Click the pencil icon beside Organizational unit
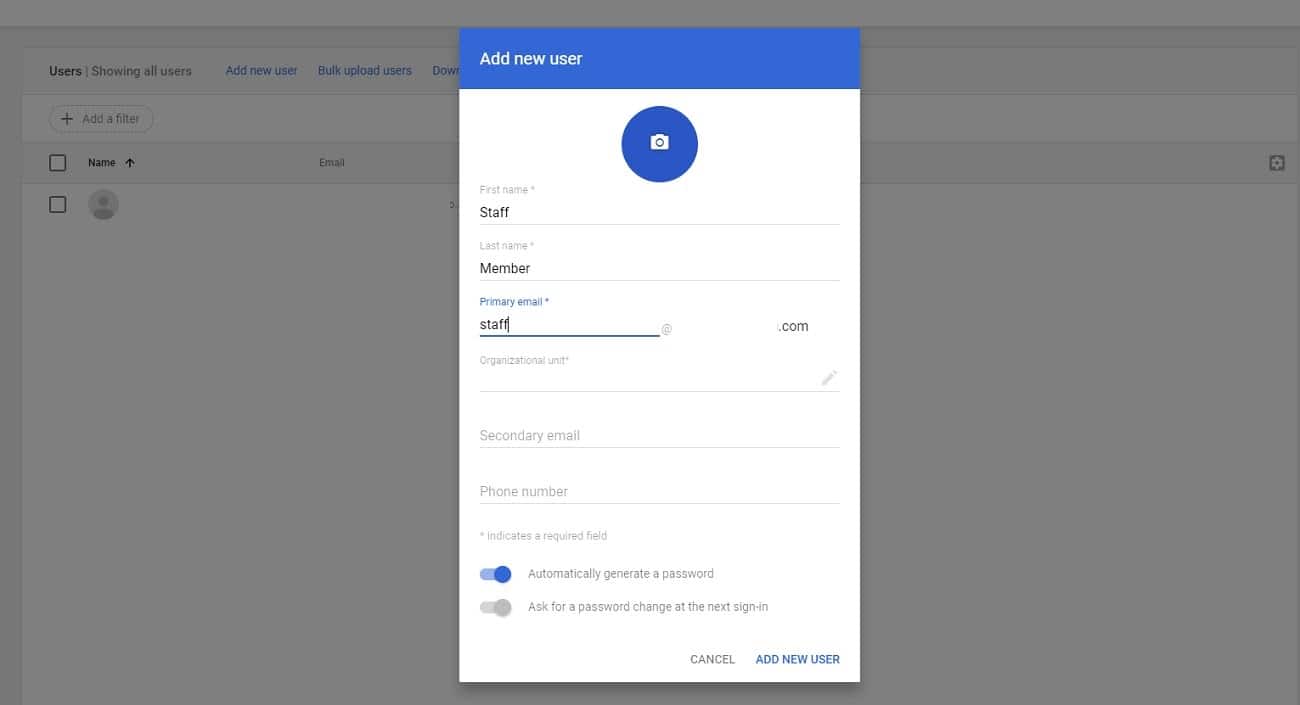Viewport: 1300px width, 705px height. [829, 377]
